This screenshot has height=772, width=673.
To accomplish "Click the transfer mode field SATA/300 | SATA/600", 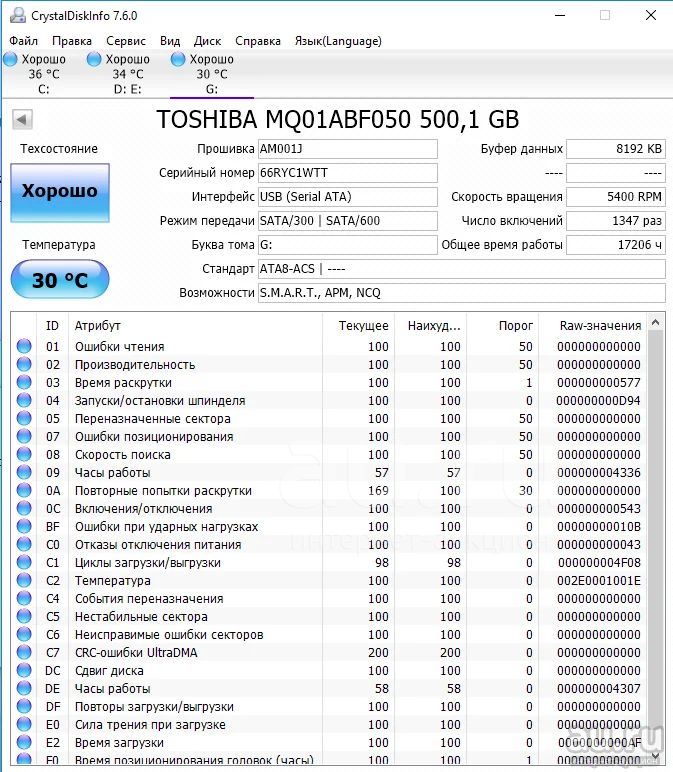I will pos(348,221).
